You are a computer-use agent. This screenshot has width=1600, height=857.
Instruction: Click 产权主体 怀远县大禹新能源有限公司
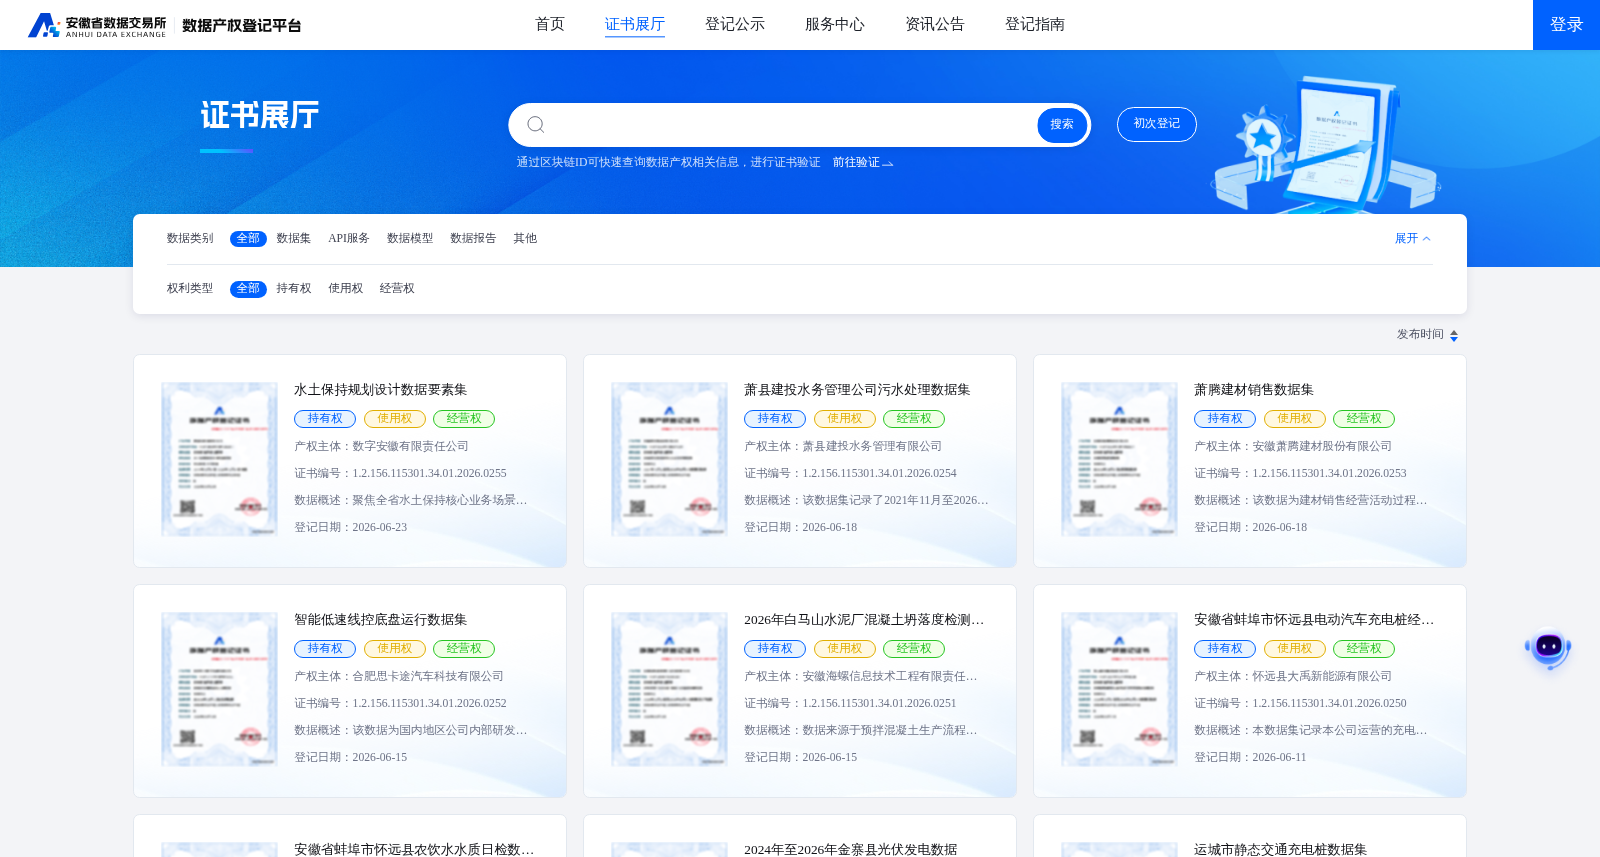coord(1293,676)
